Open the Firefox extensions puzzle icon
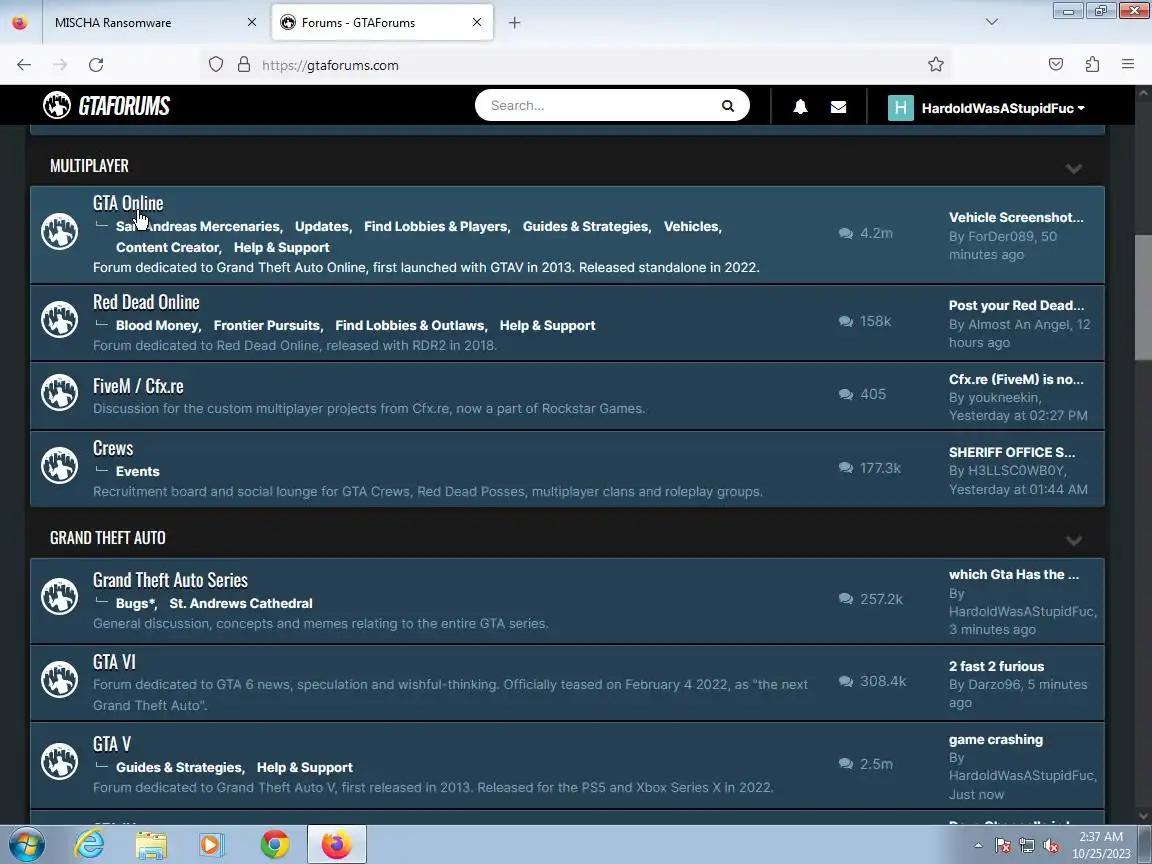Viewport: 1152px width, 864px height. tap(1092, 65)
